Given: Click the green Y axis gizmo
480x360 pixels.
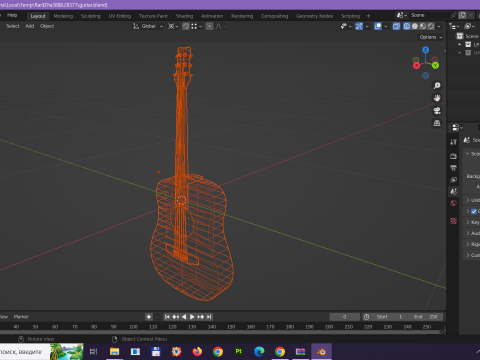Looking at the screenshot, I should (x=435, y=66).
